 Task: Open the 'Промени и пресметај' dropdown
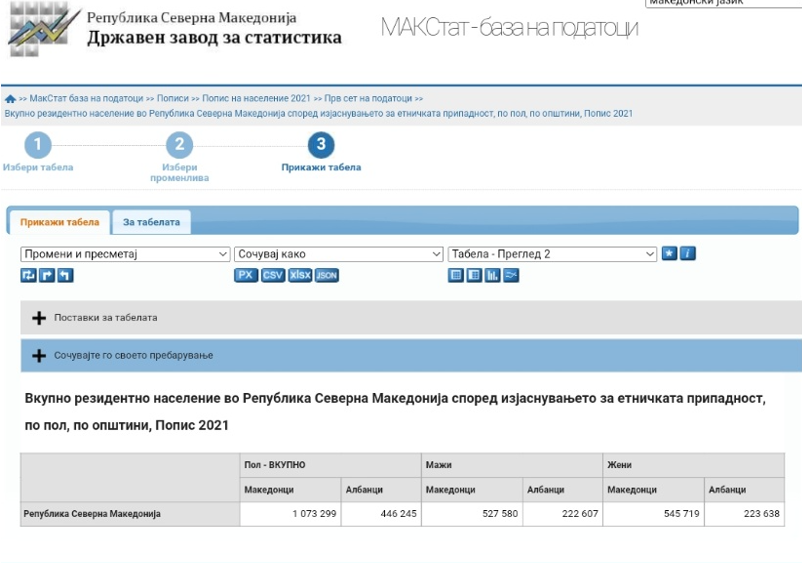125,254
